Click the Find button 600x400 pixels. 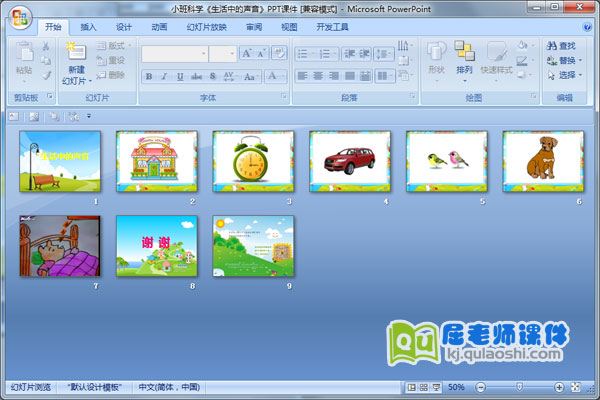coord(561,46)
